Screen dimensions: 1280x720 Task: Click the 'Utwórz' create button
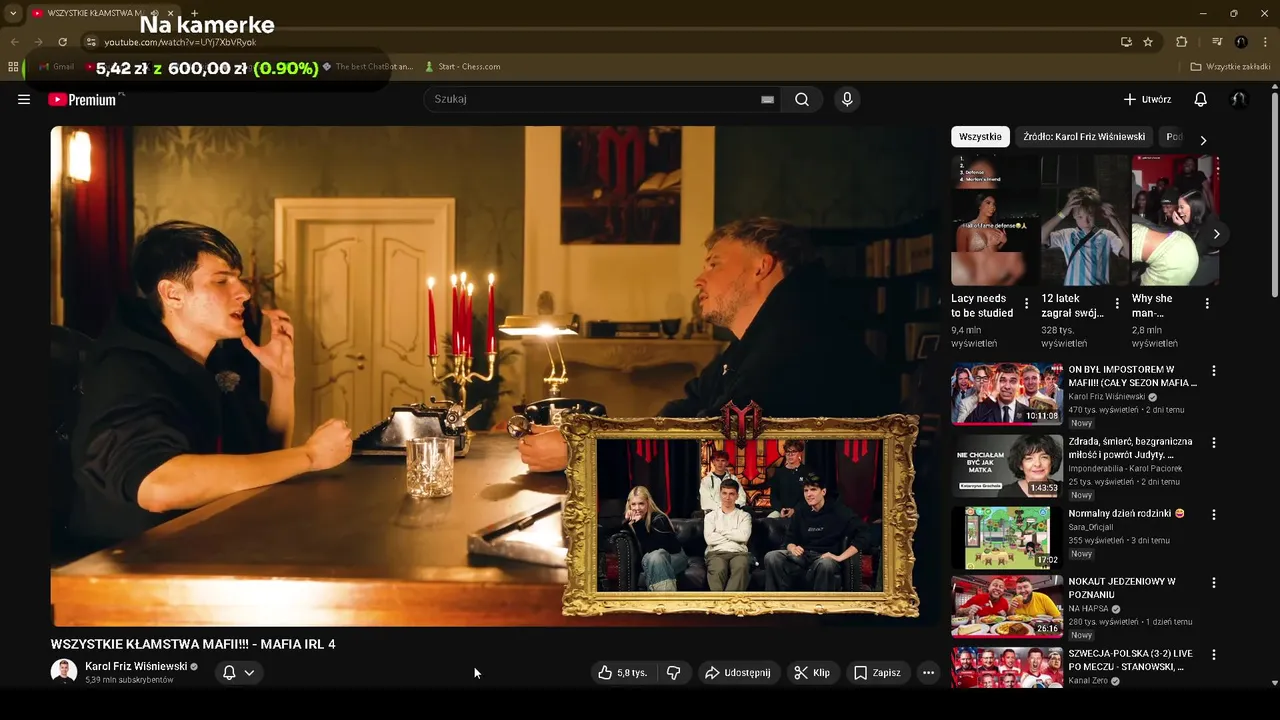1147,99
